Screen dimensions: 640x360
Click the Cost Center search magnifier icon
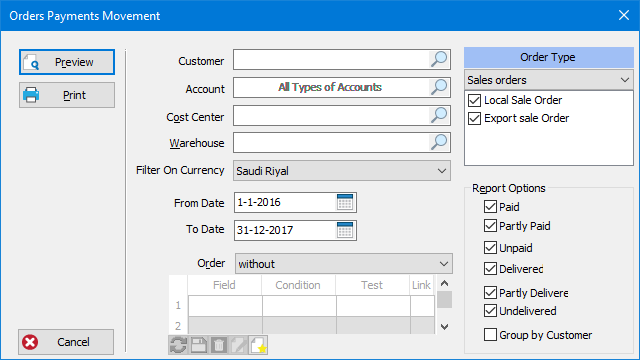point(439,116)
